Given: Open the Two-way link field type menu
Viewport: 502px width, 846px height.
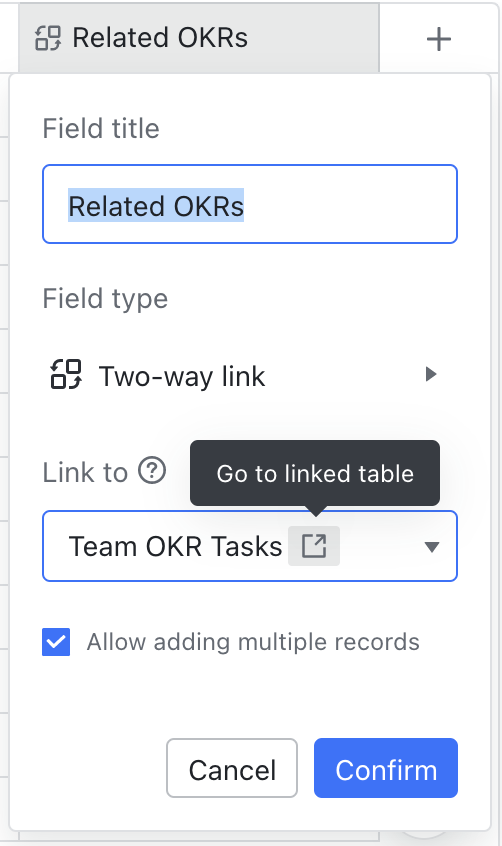Looking at the screenshot, I should click(x=250, y=375).
